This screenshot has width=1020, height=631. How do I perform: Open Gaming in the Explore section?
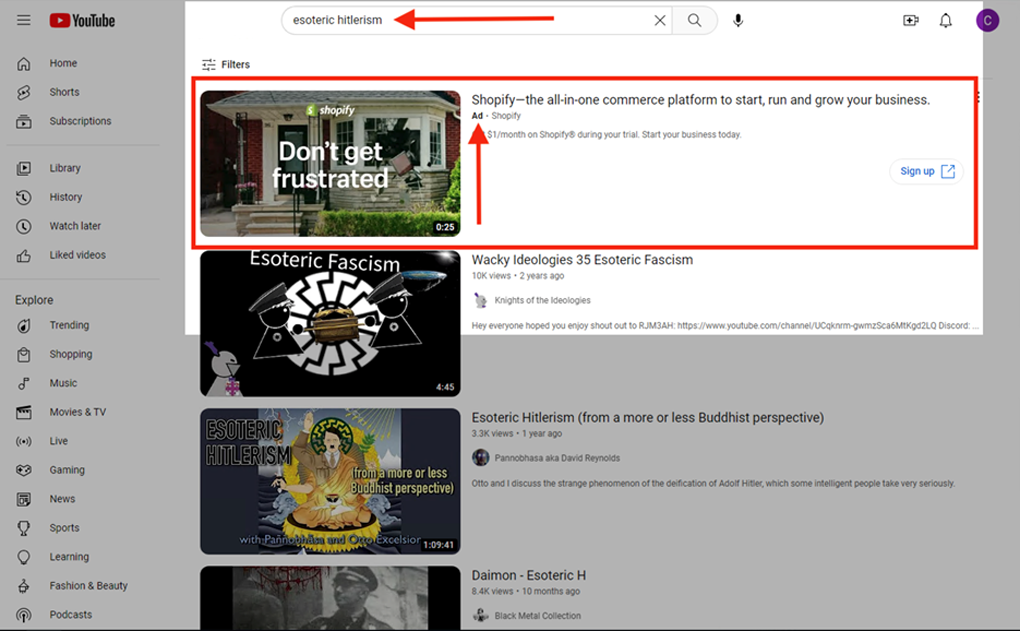click(67, 470)
